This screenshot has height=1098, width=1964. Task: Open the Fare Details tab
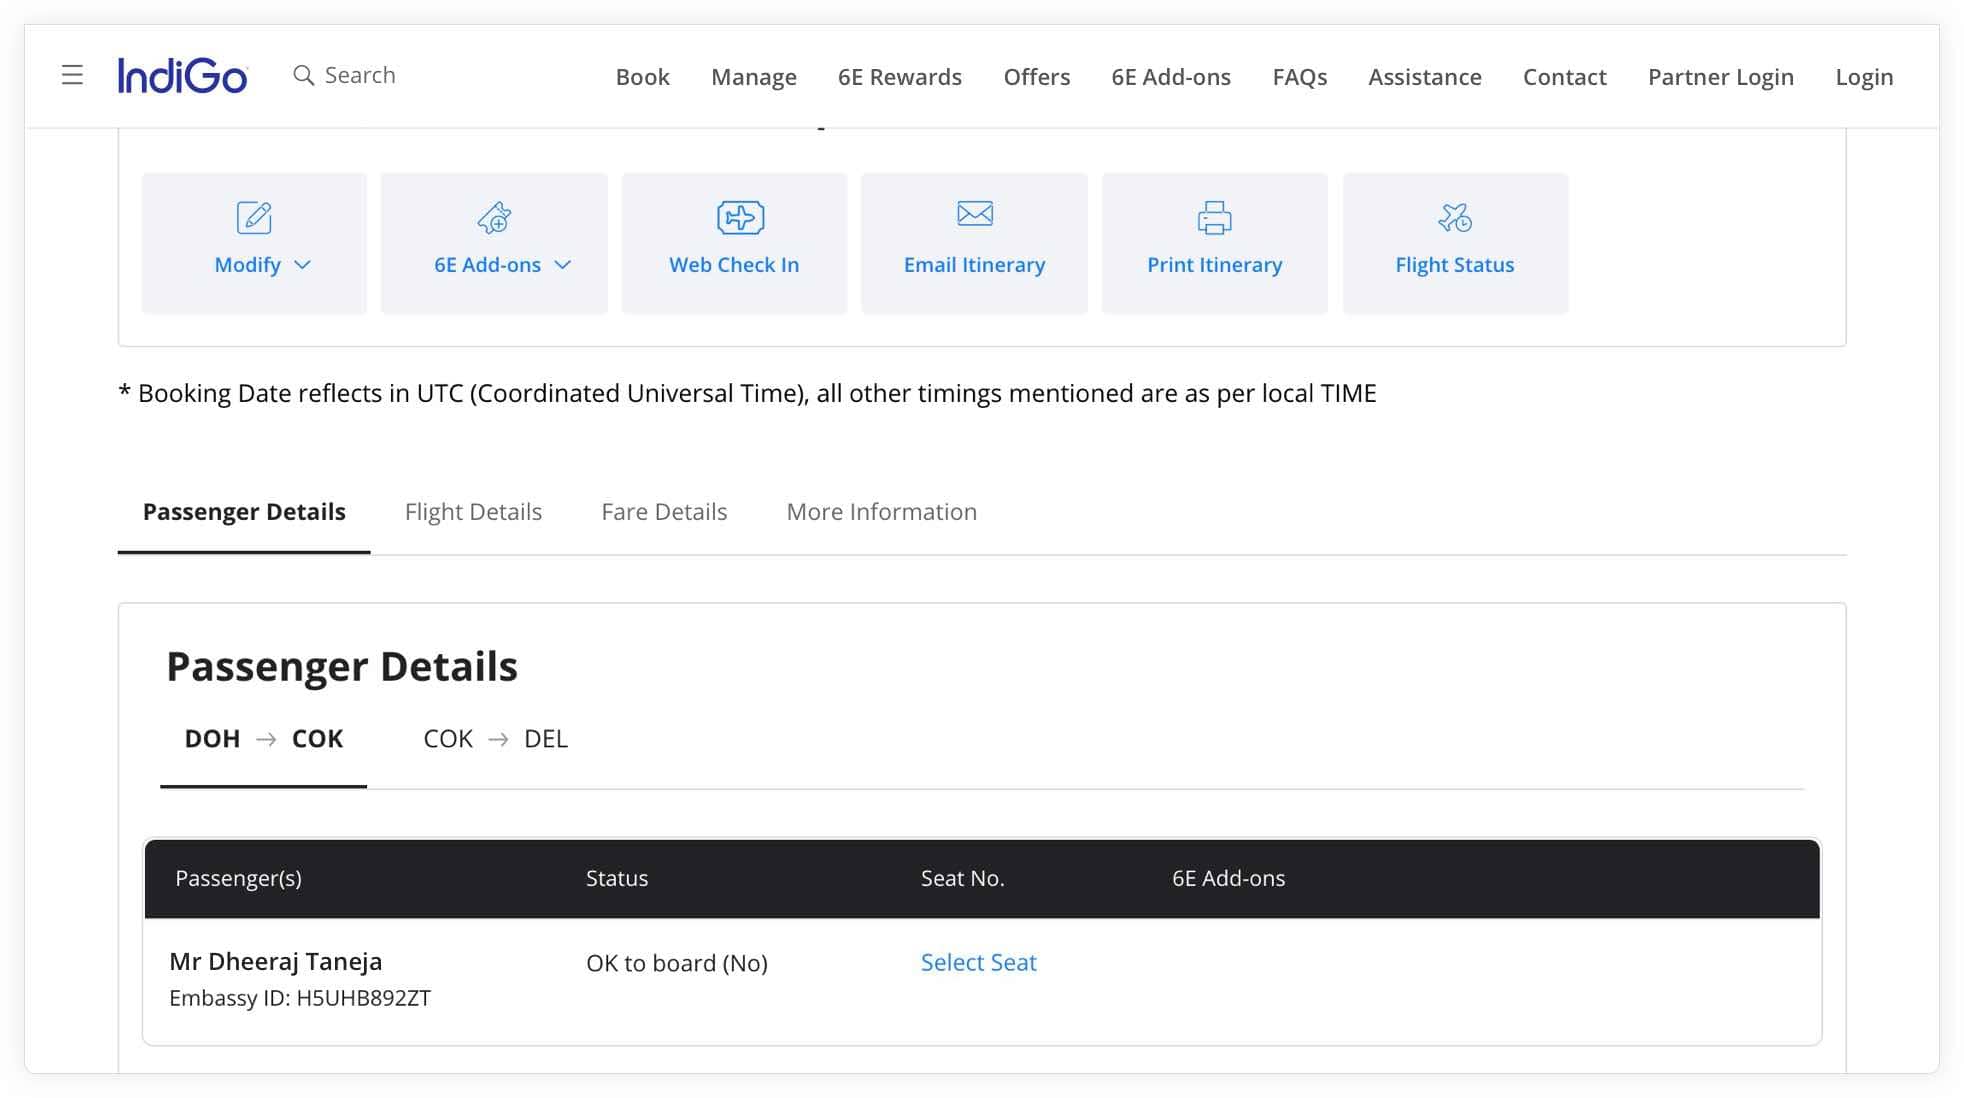[x=664, y=512]
